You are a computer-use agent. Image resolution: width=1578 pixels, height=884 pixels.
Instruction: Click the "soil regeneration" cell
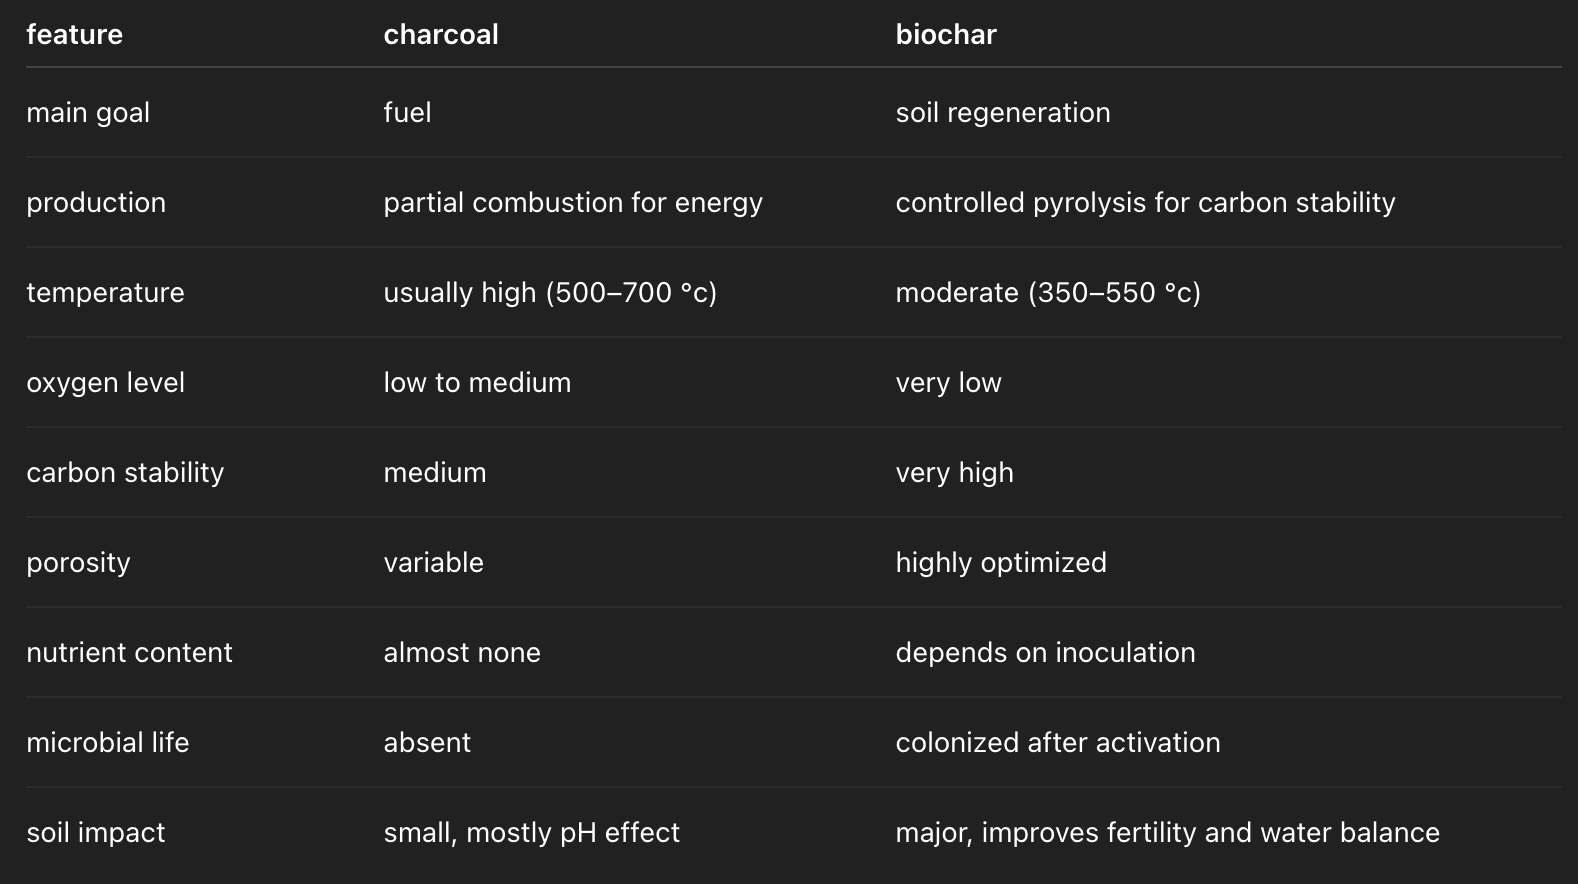pyautogui.click(x=1003, y=113)
